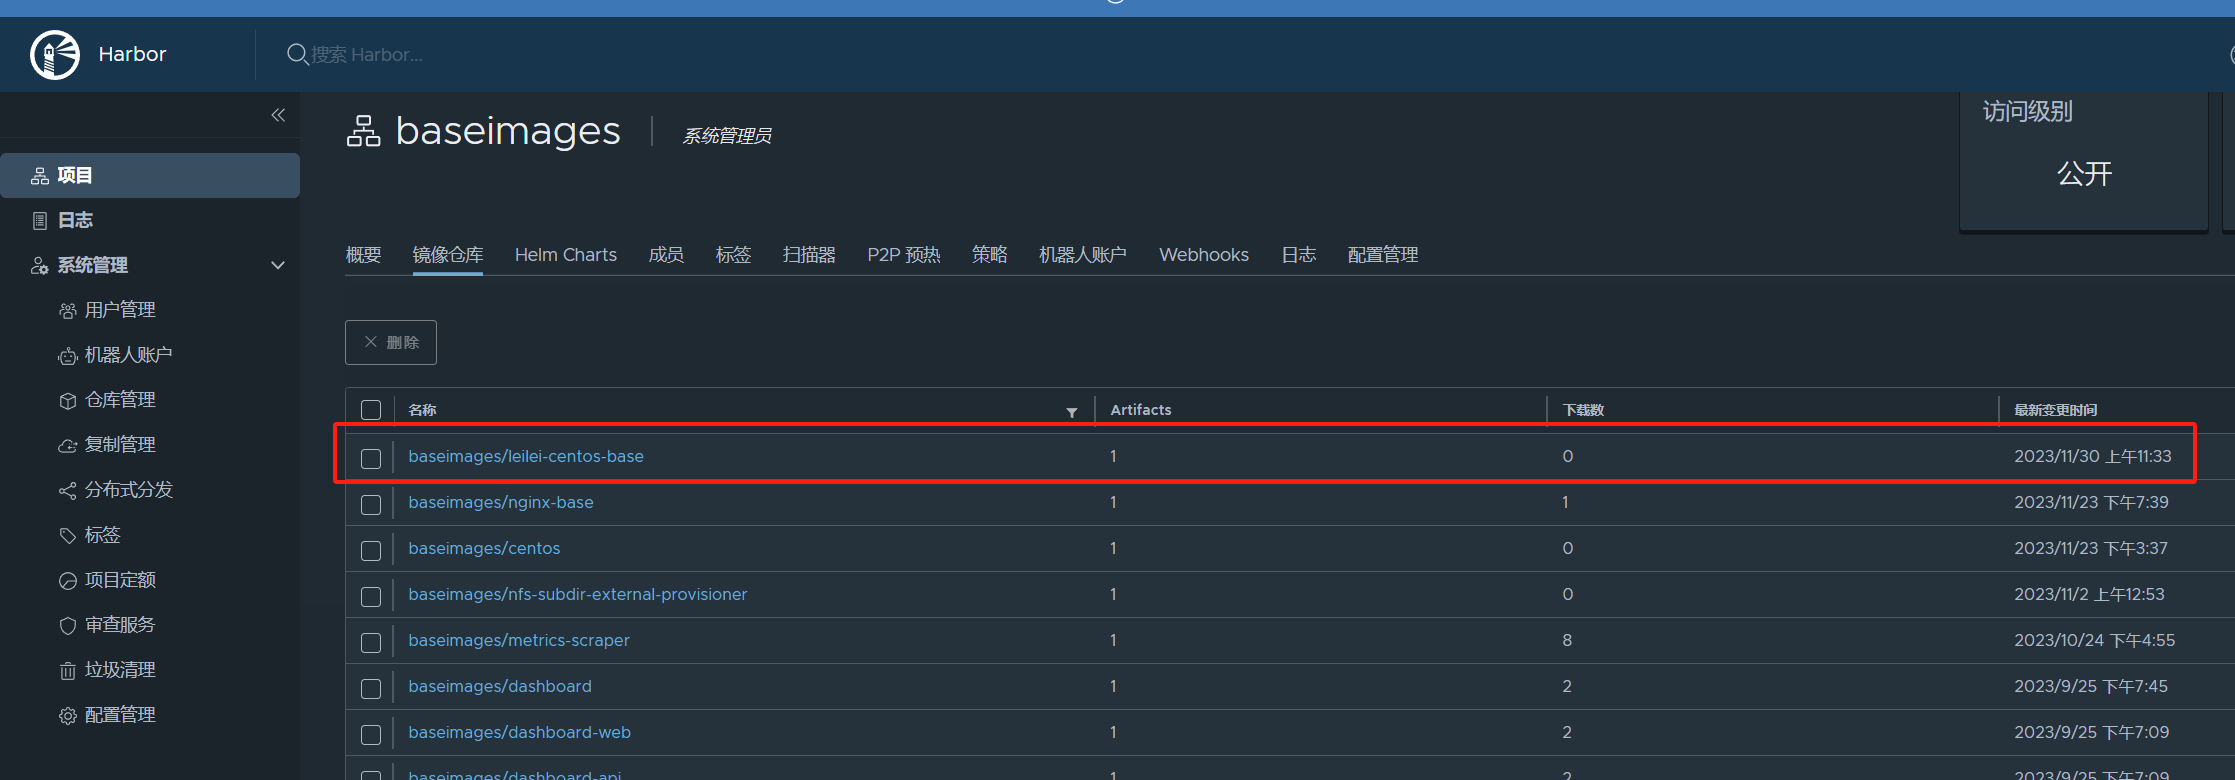This screenshot has width=2235, height=780.
Task: Click the 垃圾清理 trash icon
Action: click(x=68, y=671)
